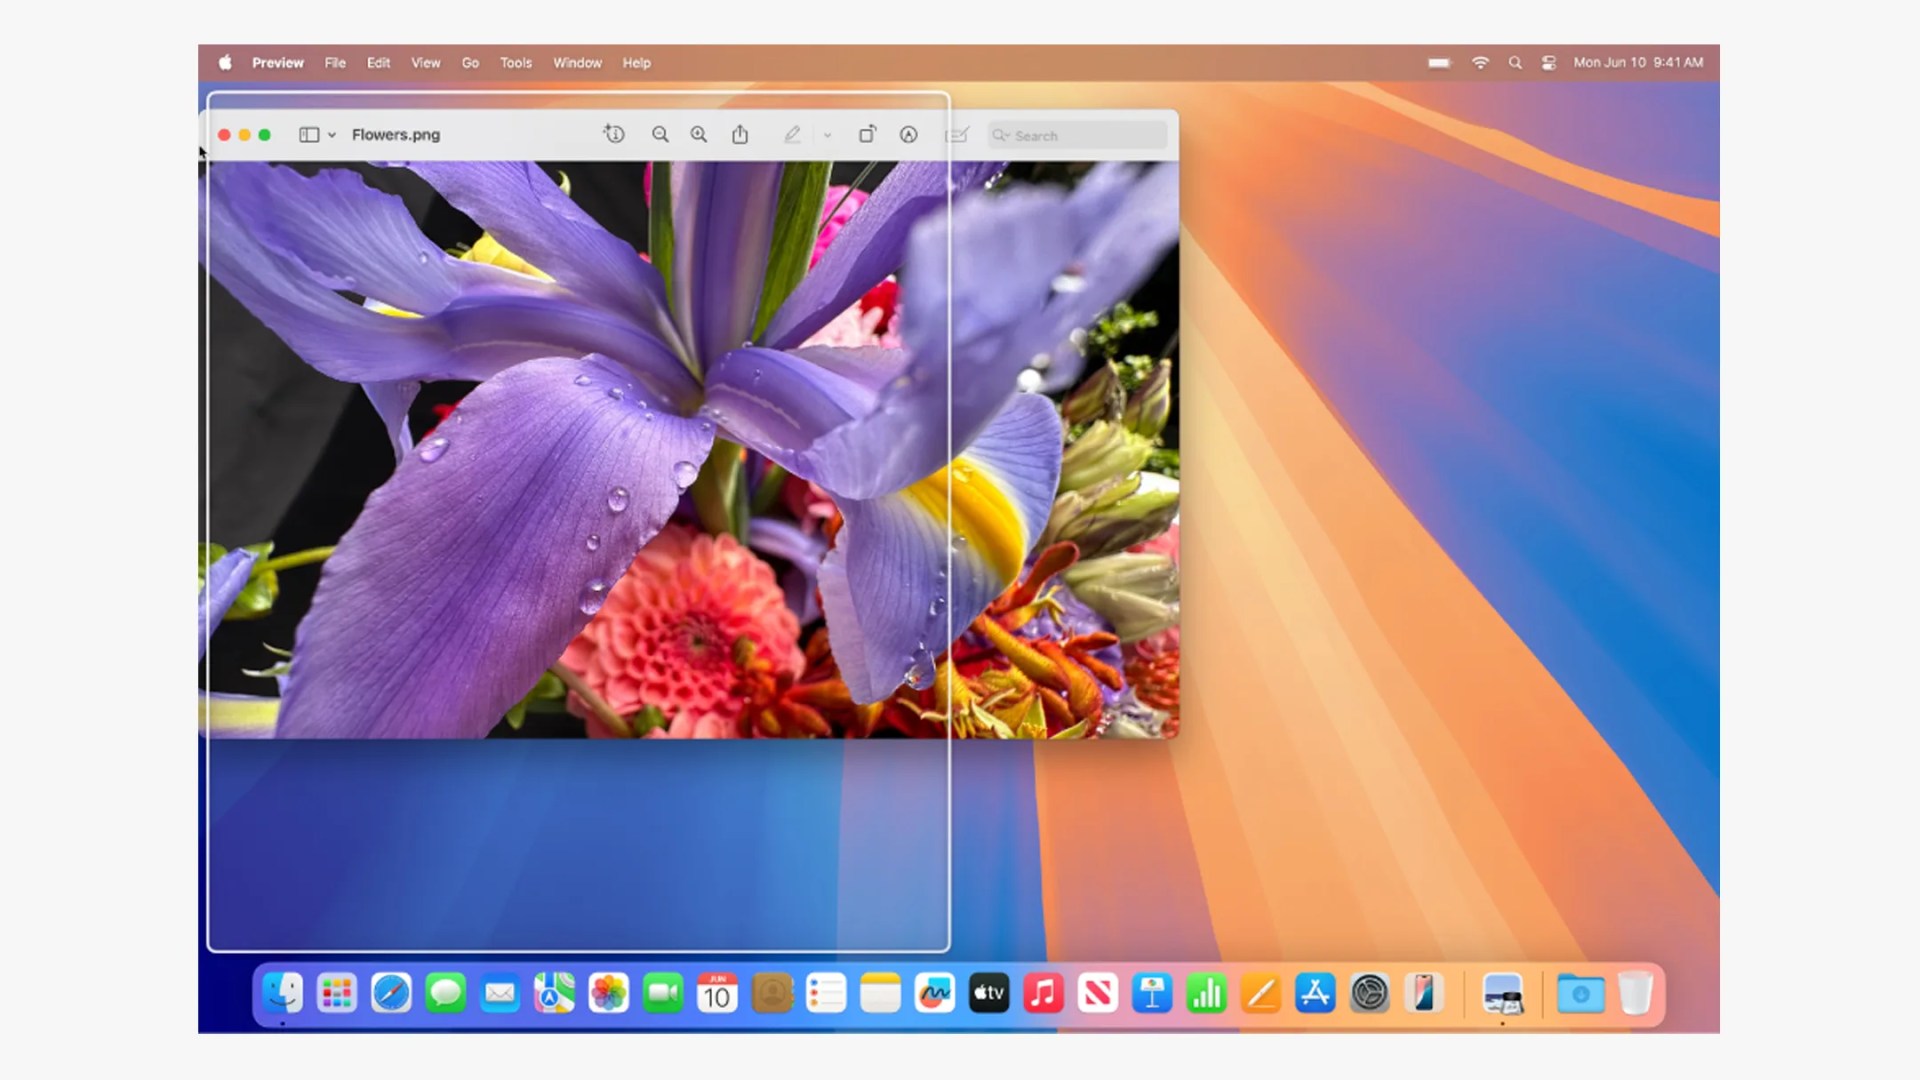Viewport: 1920px width, 1080px height.
Task: Open the Wi-Fi menu bar icon
Action: (x=1480, y=62)
